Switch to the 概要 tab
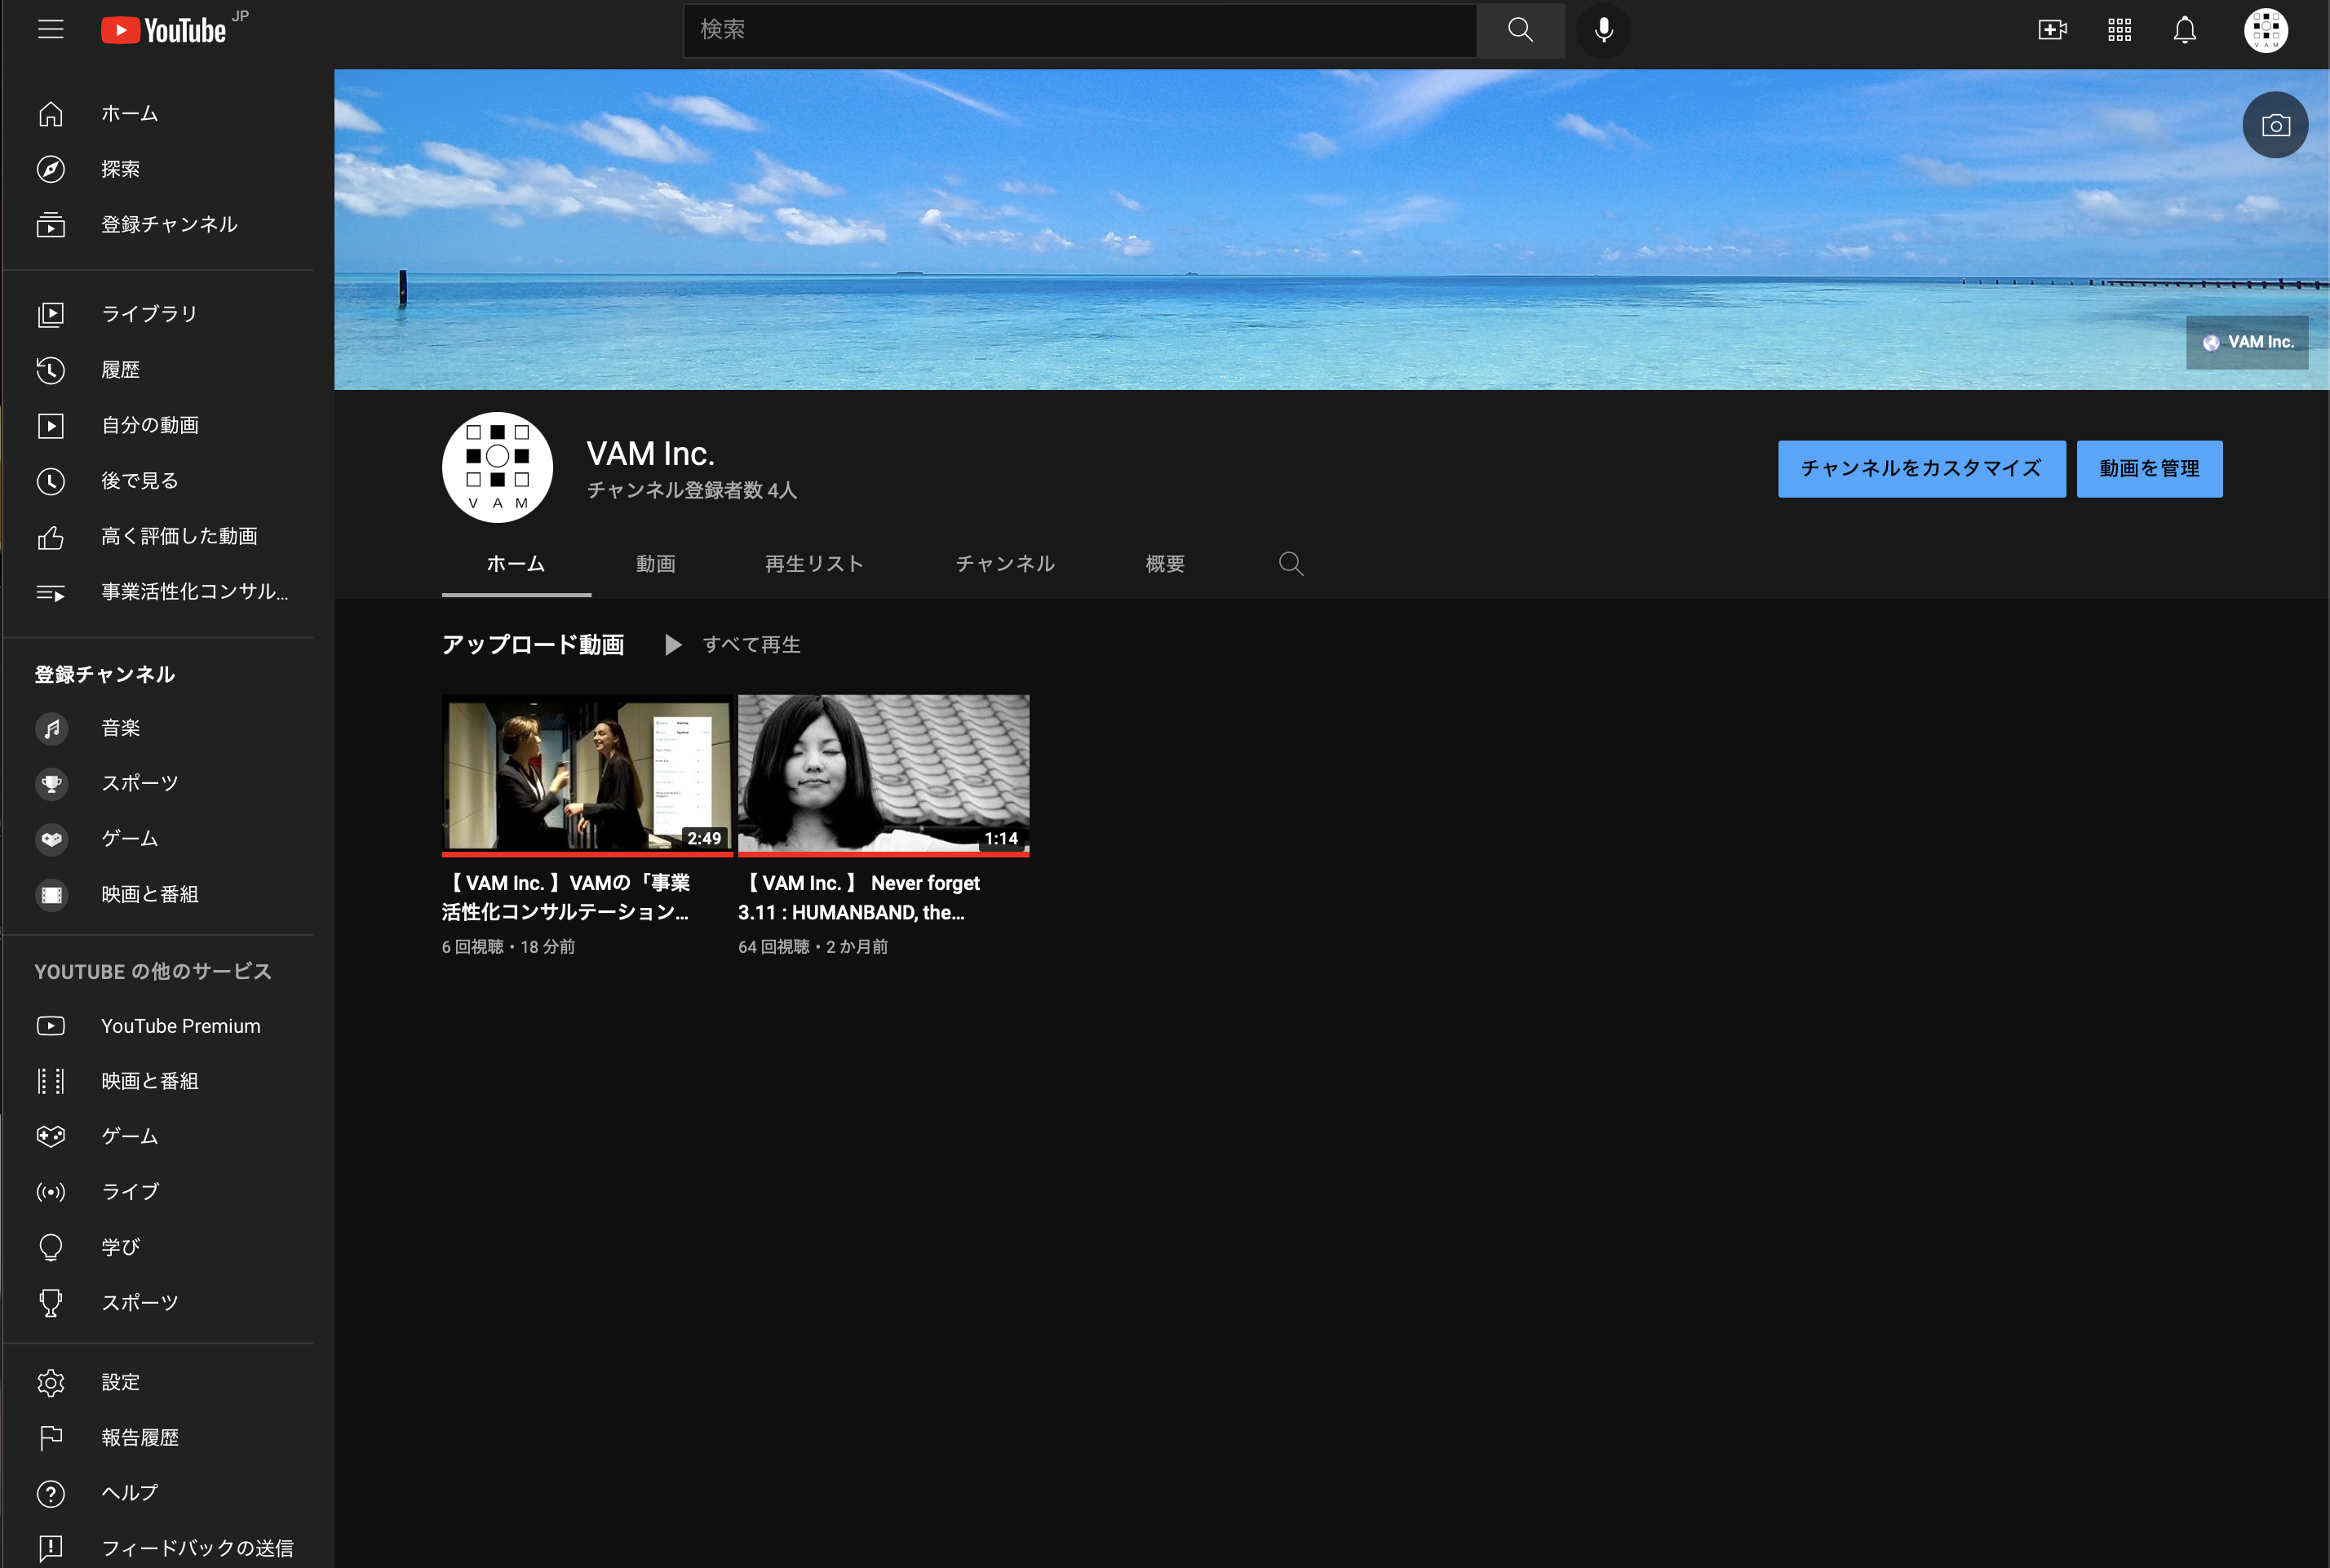 1165,564
